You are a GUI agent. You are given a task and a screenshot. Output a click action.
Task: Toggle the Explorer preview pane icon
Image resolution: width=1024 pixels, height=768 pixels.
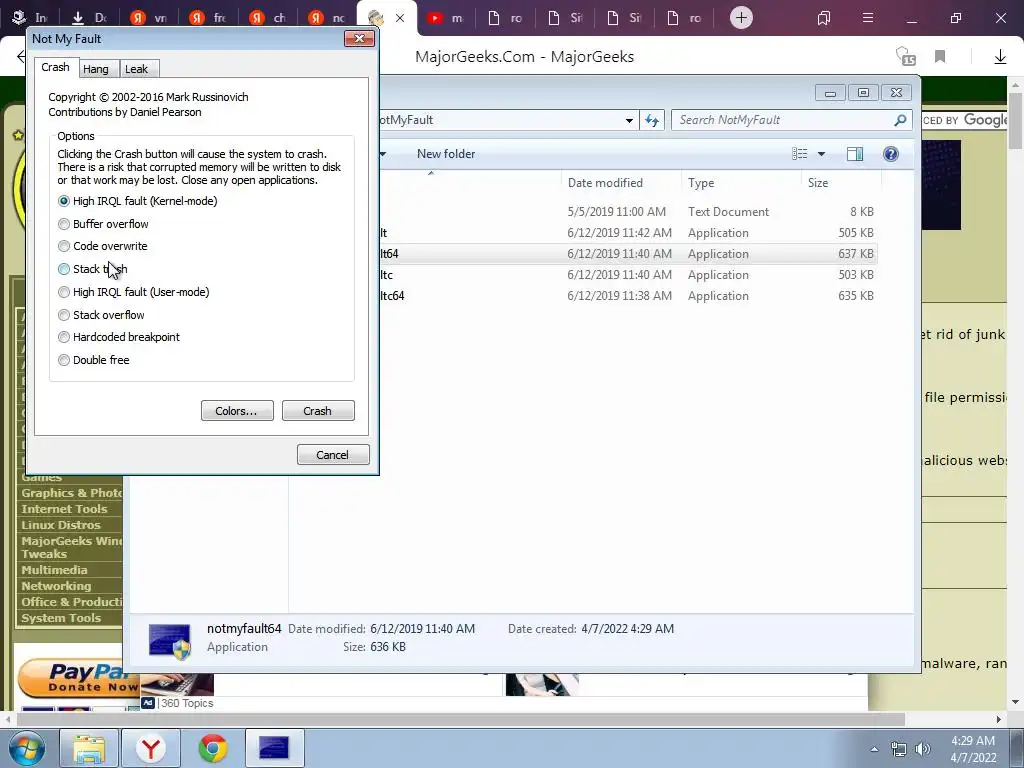855,154
